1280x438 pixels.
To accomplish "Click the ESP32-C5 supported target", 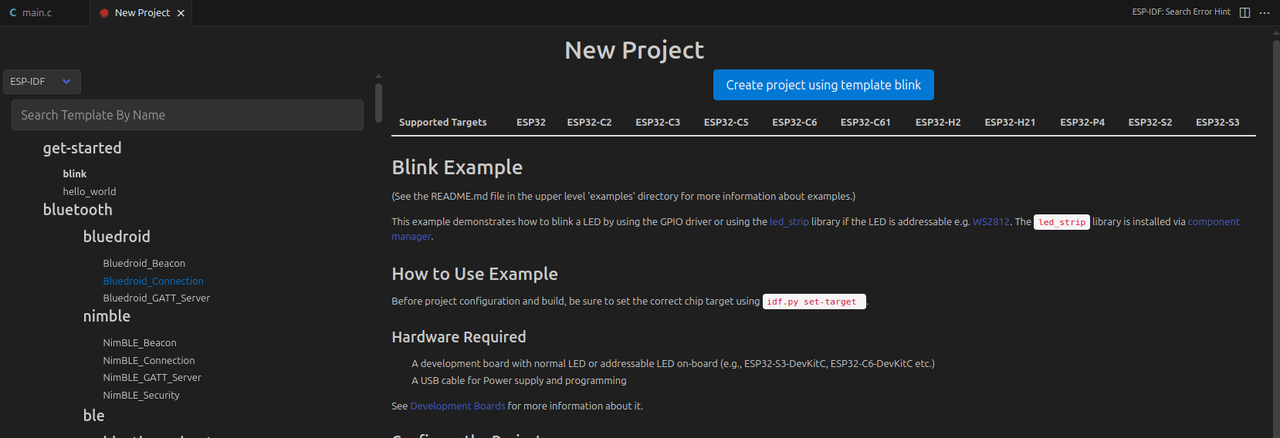I will tap(726, 123).
